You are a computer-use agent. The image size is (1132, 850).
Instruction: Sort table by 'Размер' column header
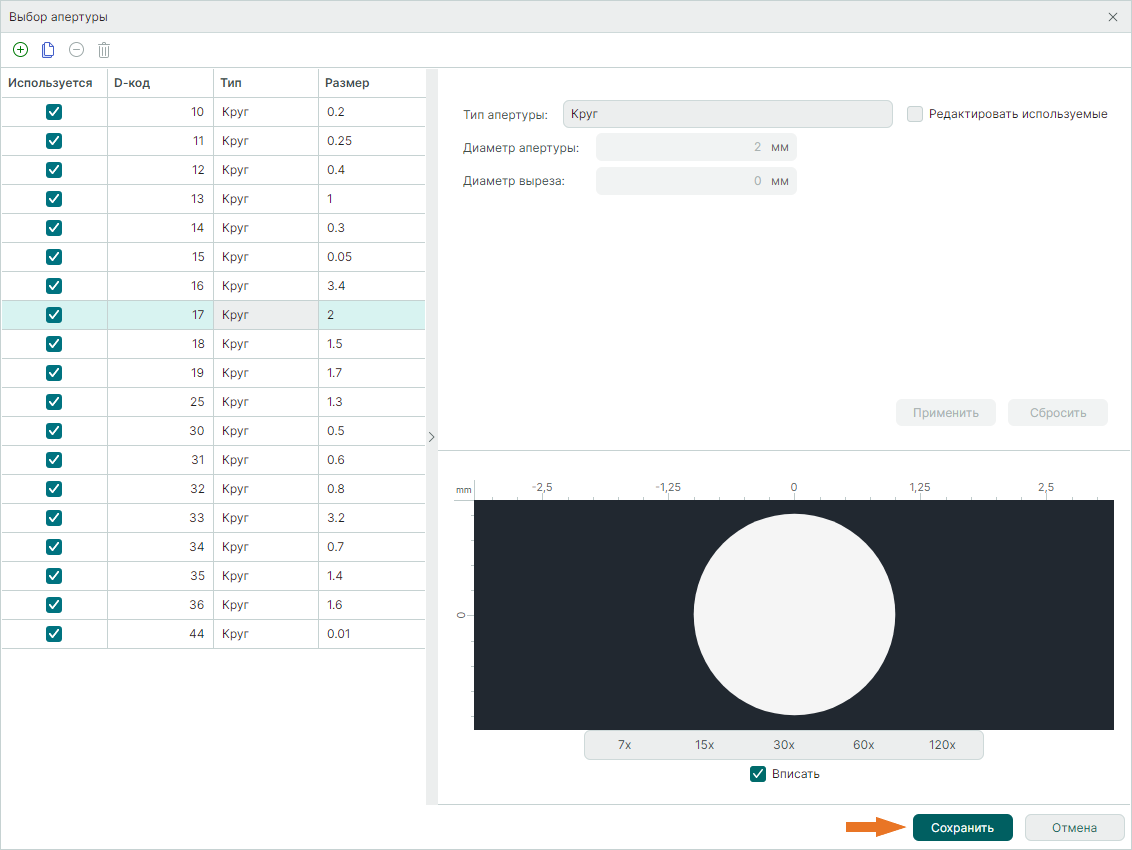click(x=370, y=83)
